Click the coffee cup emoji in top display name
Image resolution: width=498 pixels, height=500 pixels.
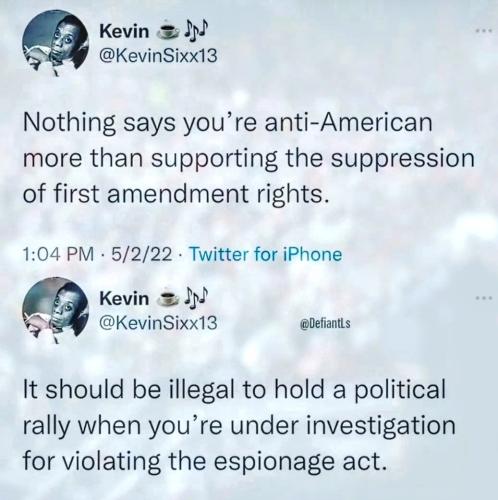167,31
